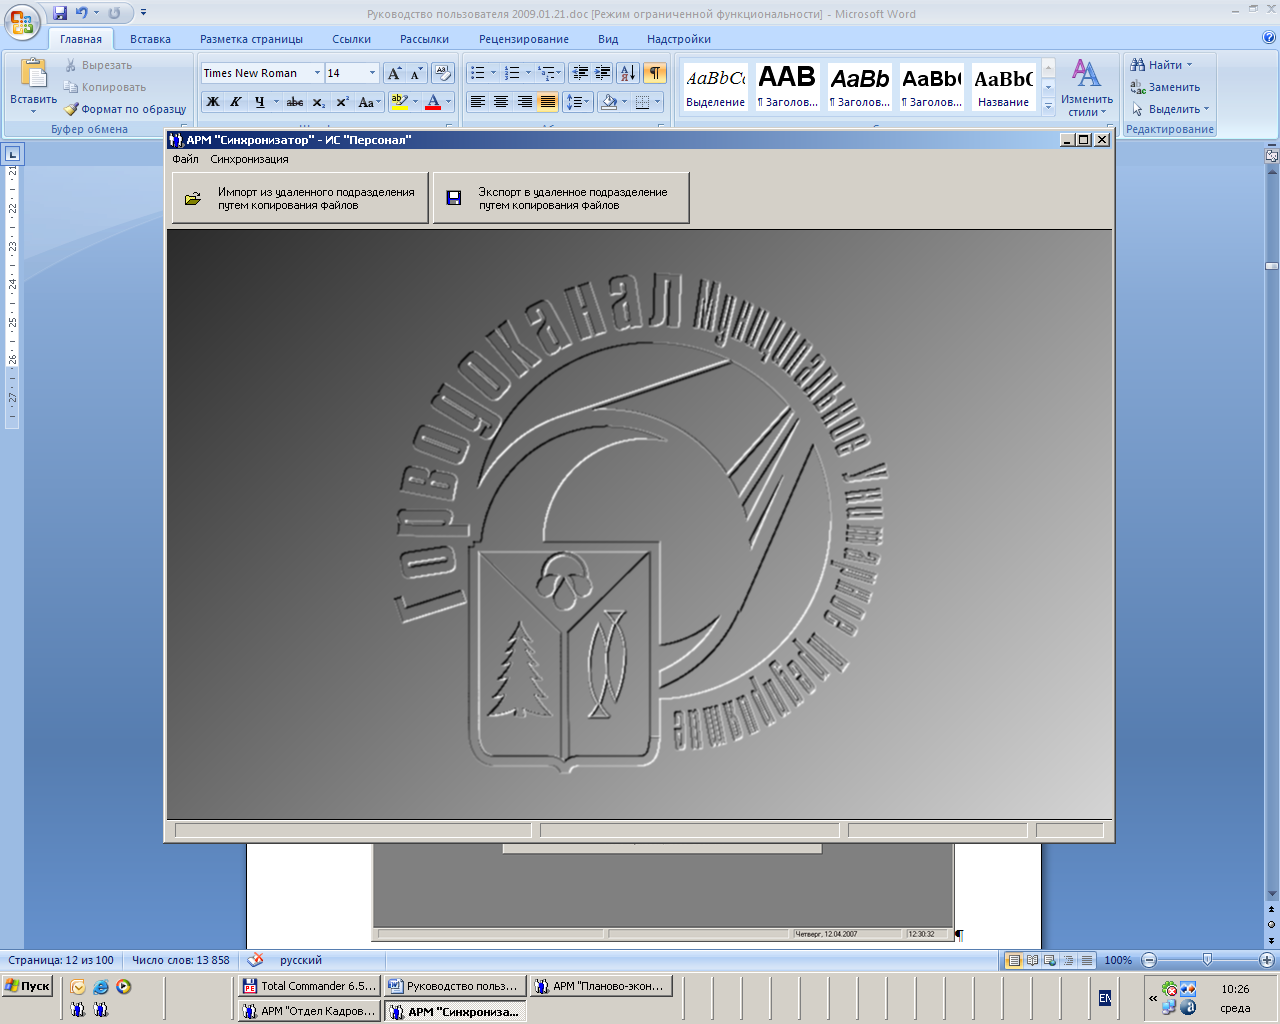Toggle bold Ж formatting

[213, 102]
